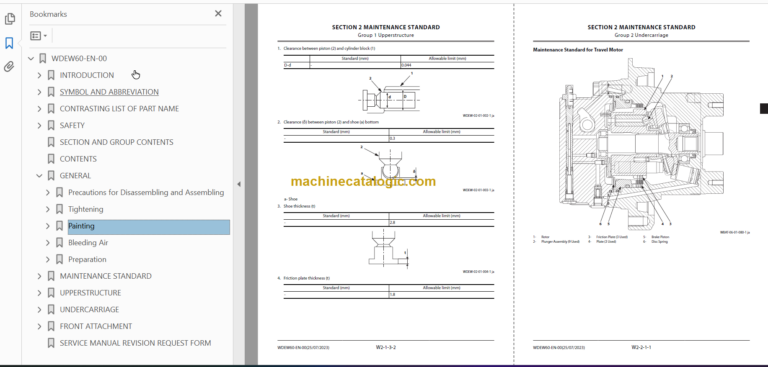Open the WDEW60-EN-00 bookmark
The width and height of the screenshot is (768, 367).
click(79, 58)
